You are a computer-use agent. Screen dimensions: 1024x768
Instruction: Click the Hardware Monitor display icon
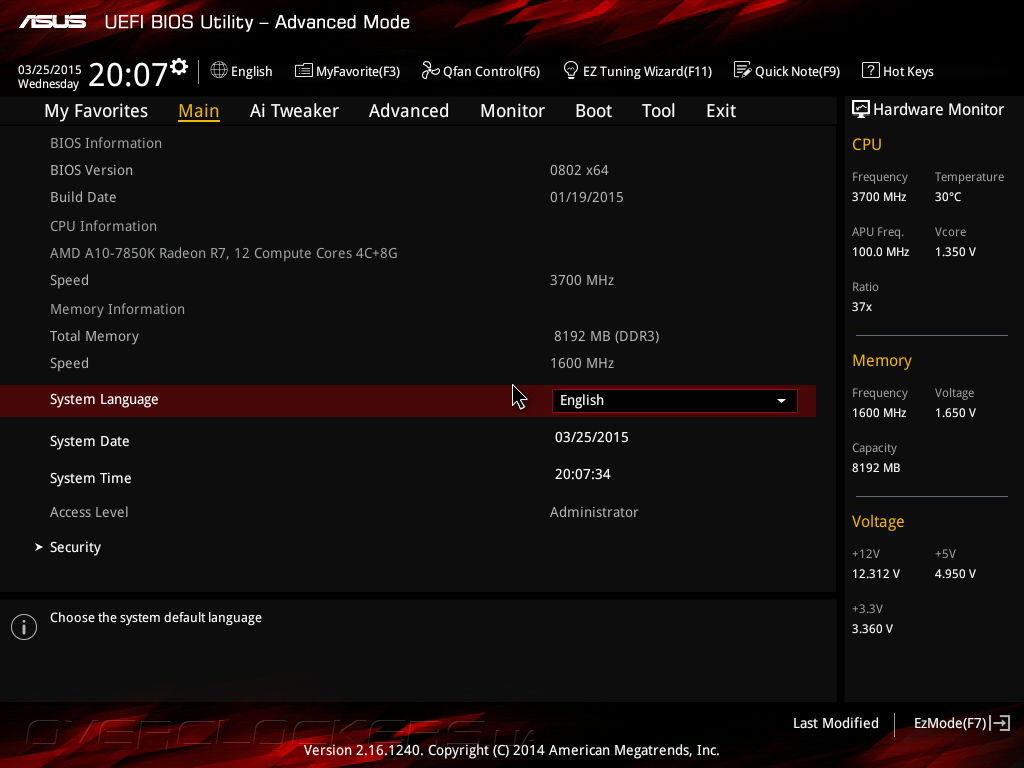point(860,109)
